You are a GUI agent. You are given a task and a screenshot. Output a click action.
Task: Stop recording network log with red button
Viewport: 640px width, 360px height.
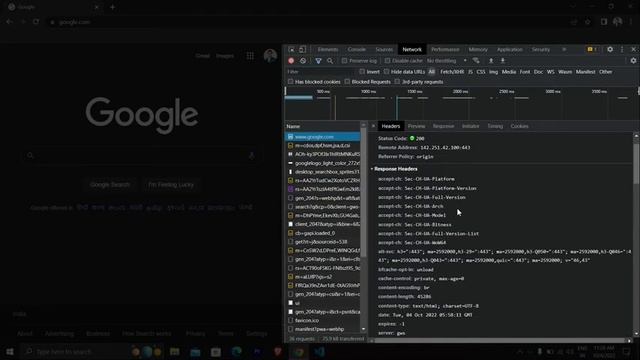291,61
